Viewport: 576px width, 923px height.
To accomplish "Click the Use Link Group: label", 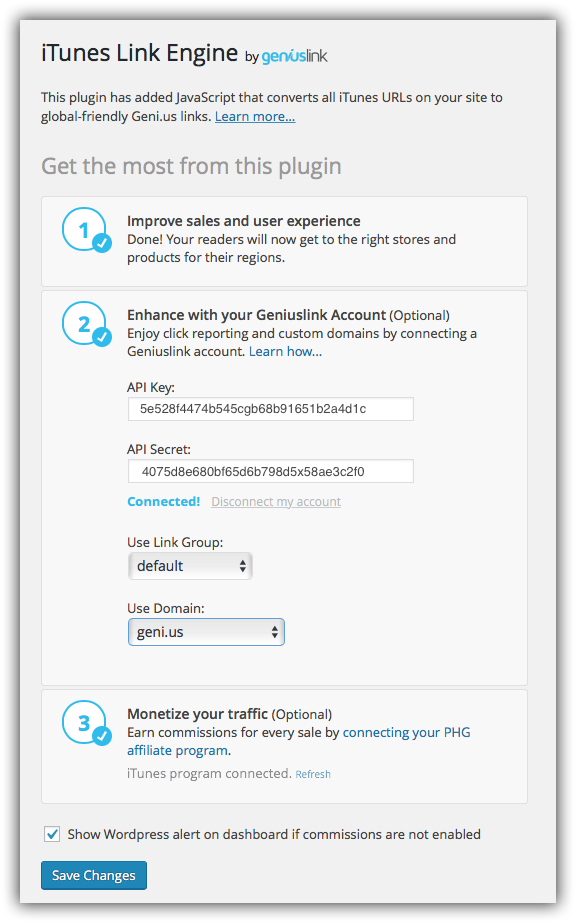I will 175,543.
